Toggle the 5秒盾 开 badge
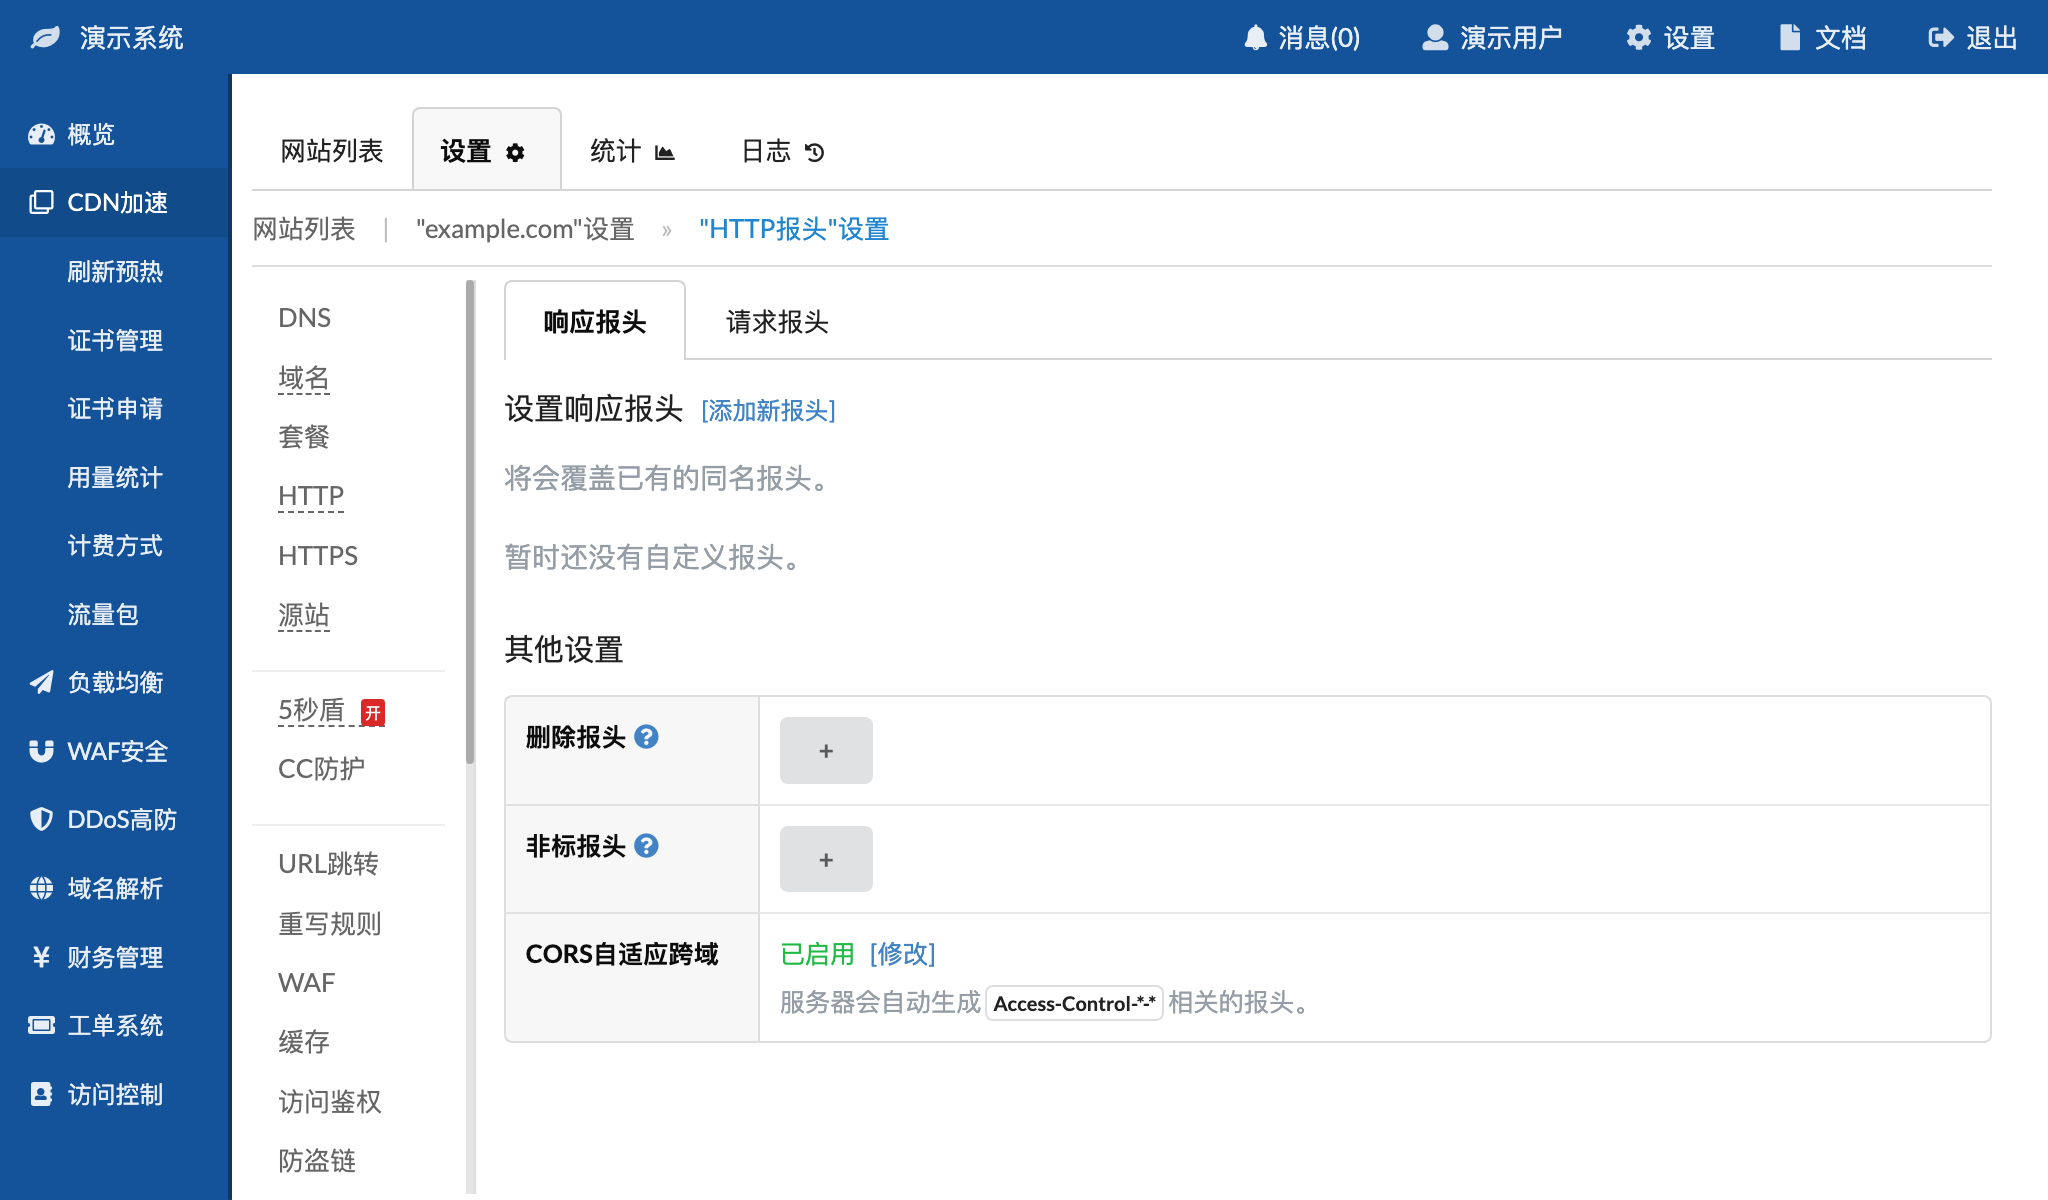This screenshot has height=1200, width=2048. pyautogui.click(x=373, y=712)
